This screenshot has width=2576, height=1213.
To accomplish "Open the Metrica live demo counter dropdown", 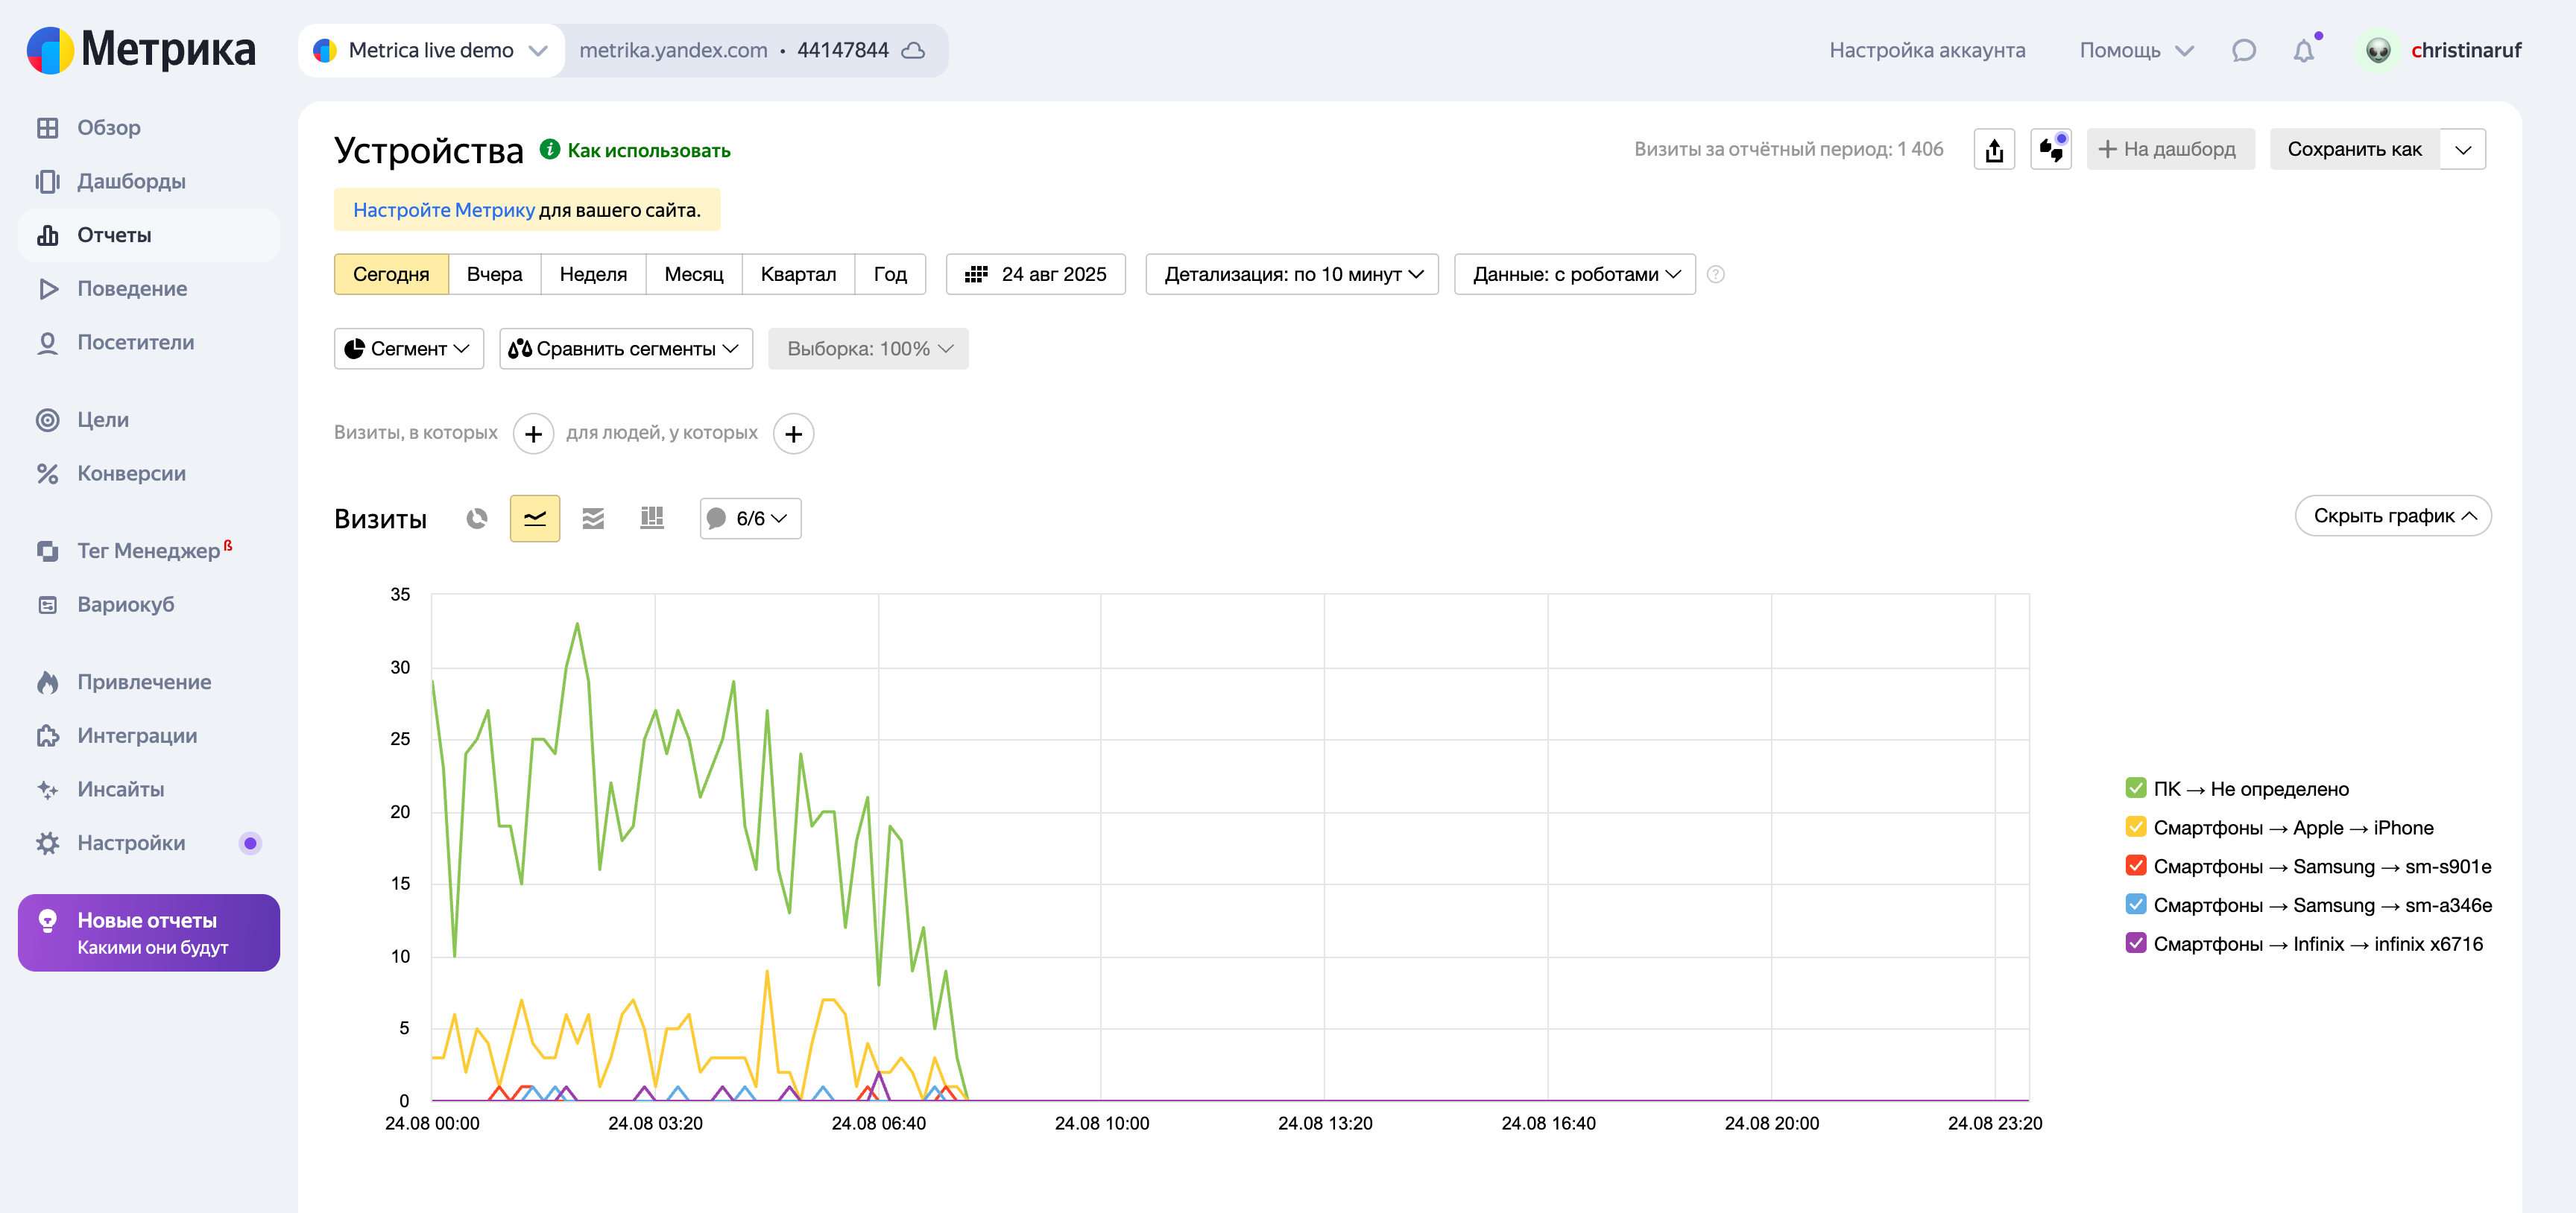I will (431, 50).
